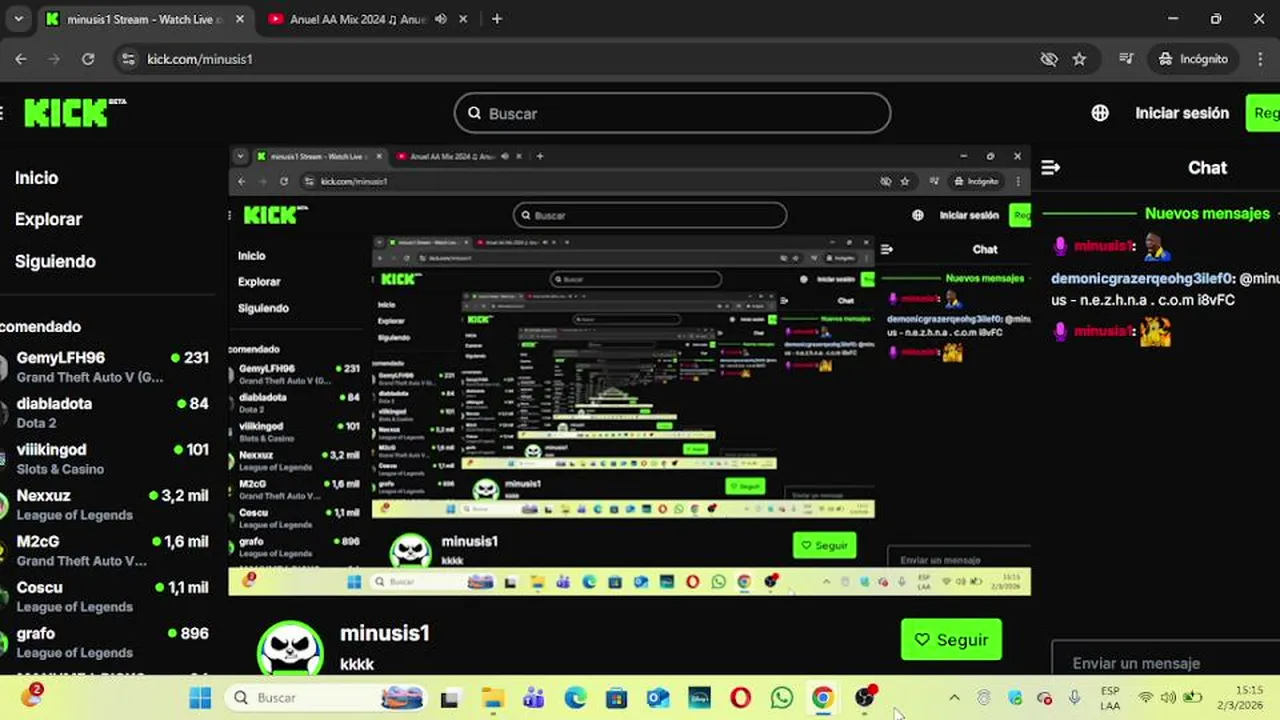The image size is (1280, 720).
Task: Click the microphone tray icon
Action: (x=1075, y=698)
